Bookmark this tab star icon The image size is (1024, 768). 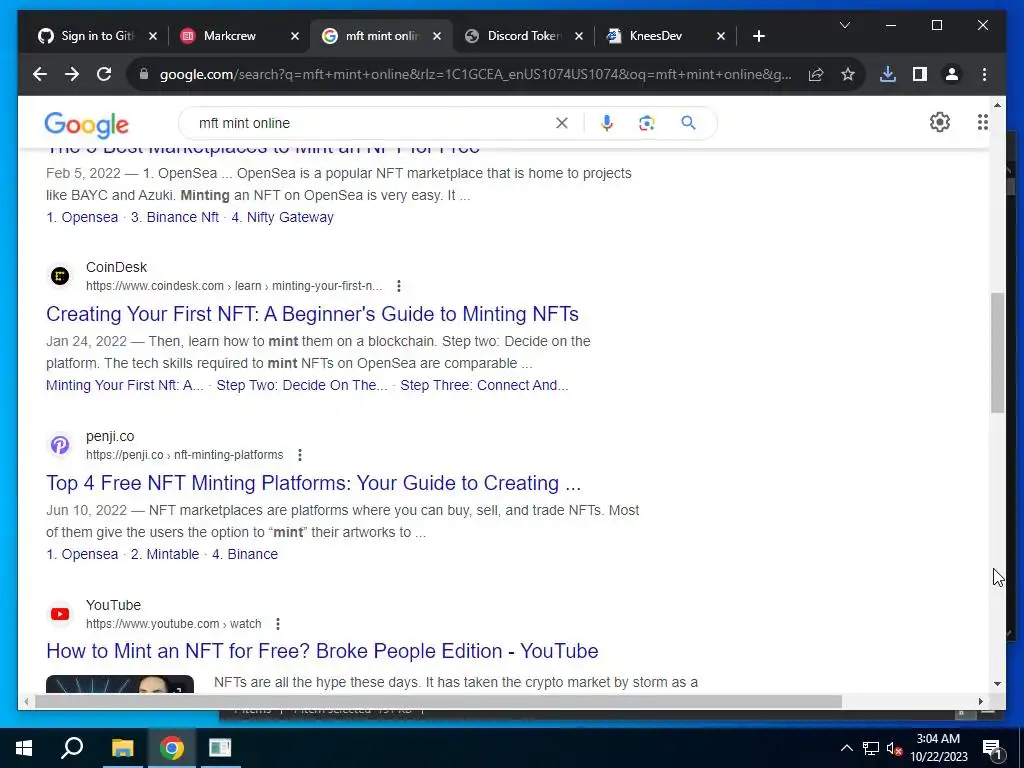(848, 74)
